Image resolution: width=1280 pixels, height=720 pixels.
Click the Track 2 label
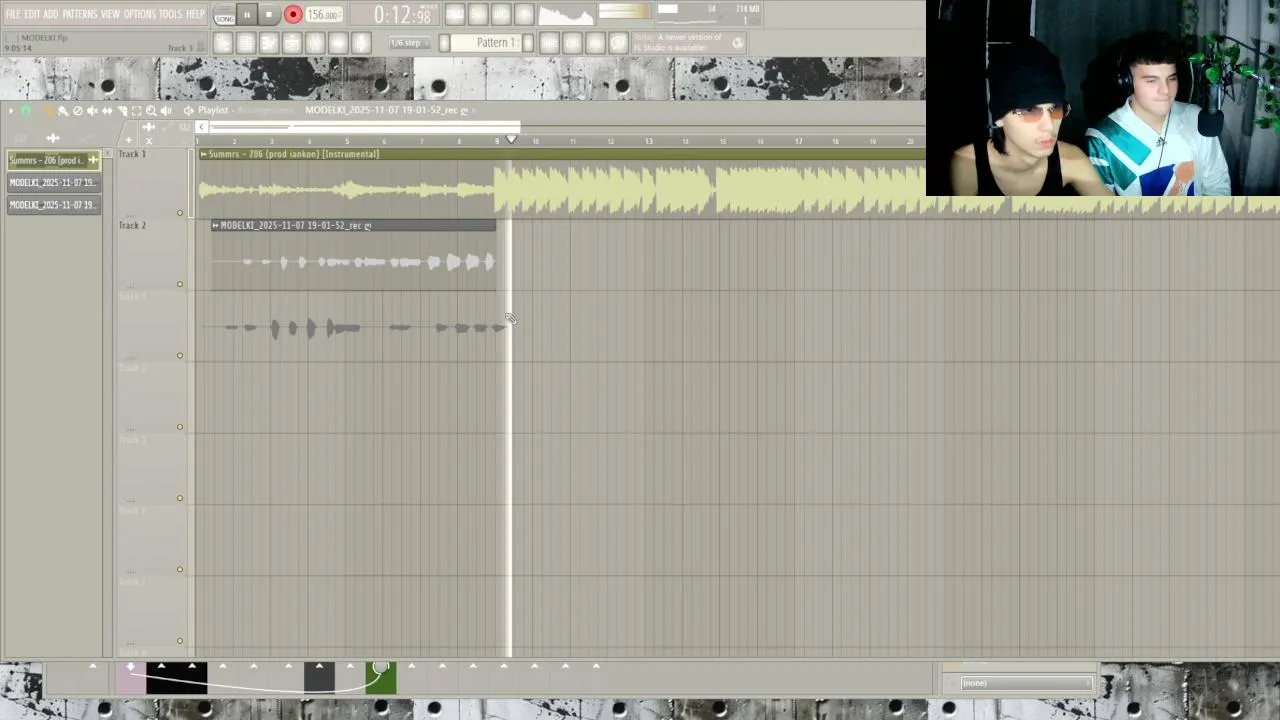pyautogui.click(x=132, y=225)
